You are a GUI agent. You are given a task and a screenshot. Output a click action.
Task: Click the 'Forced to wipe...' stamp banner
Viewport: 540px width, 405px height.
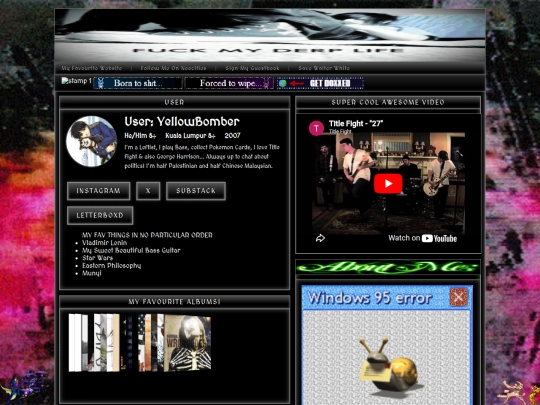tap(229, 83)
